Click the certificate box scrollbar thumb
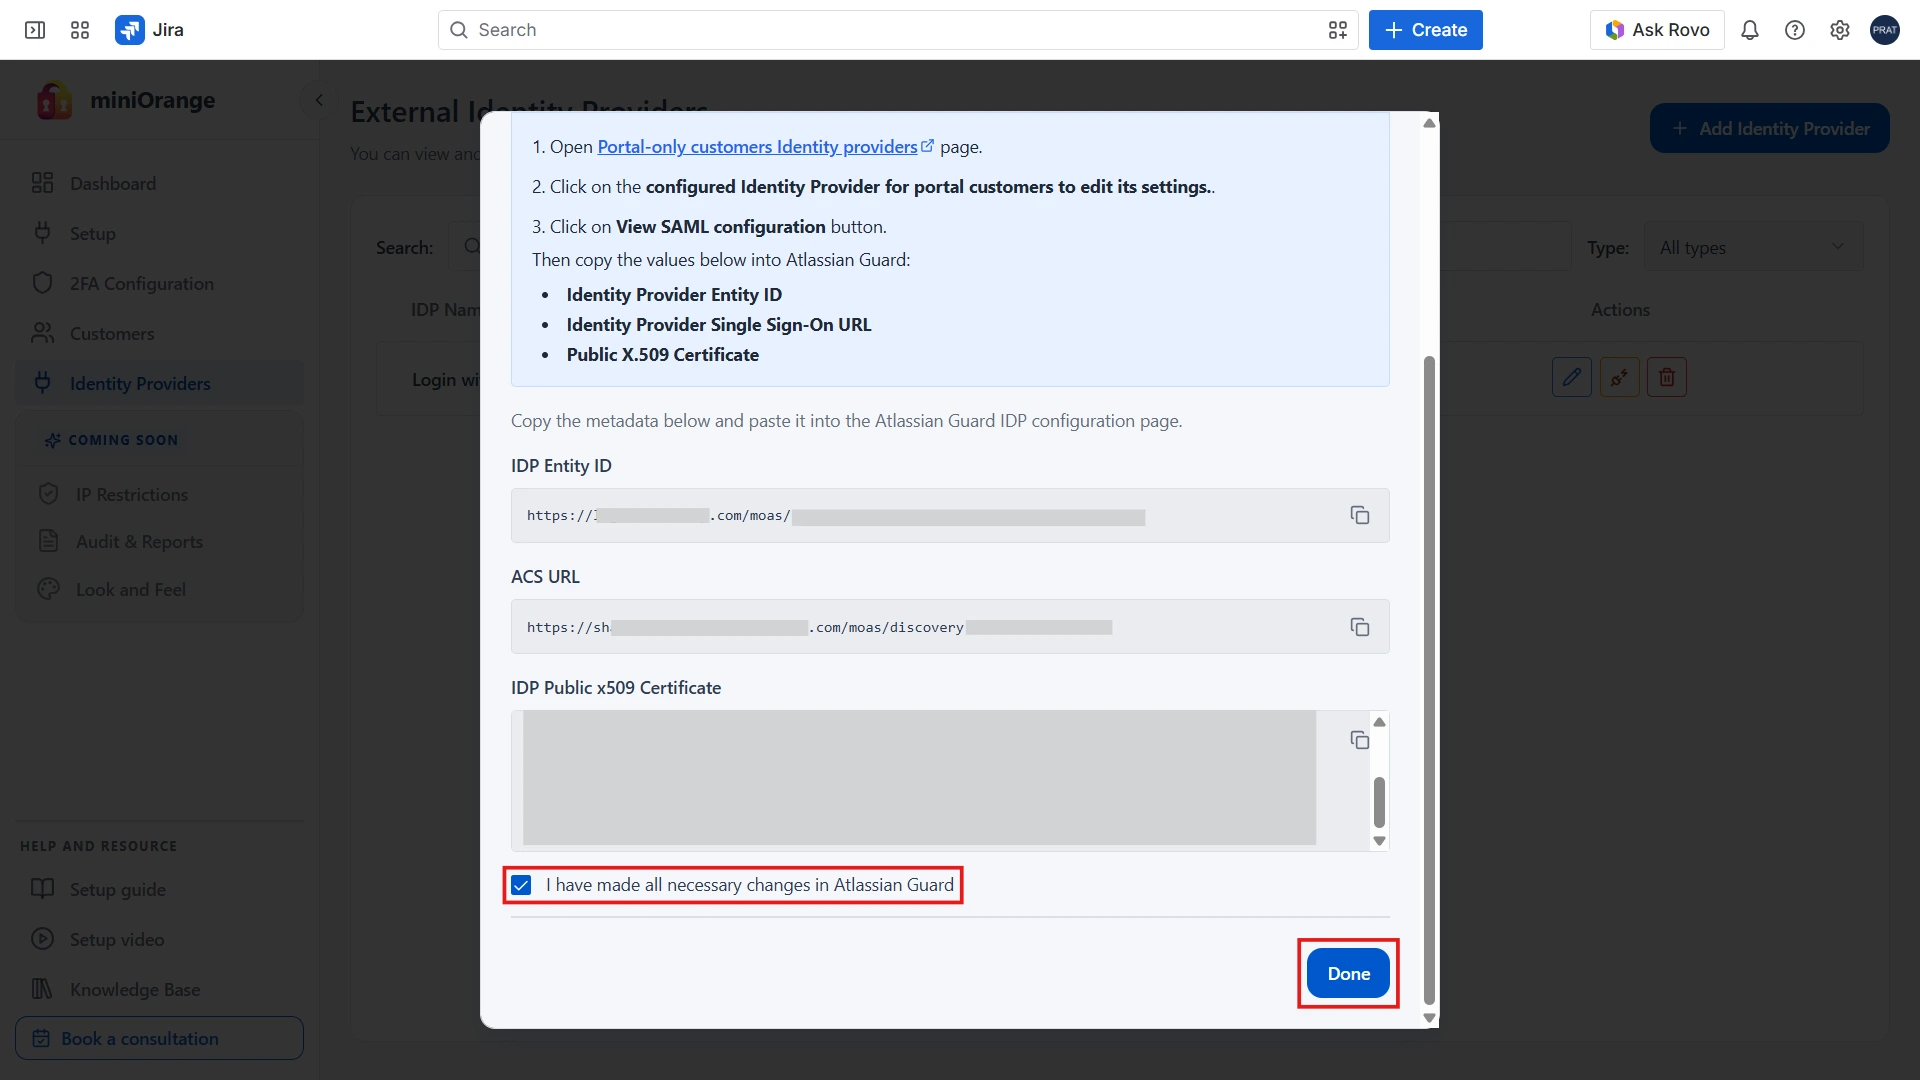This screenshot has width=1920, height=1080. [1379, 802]
